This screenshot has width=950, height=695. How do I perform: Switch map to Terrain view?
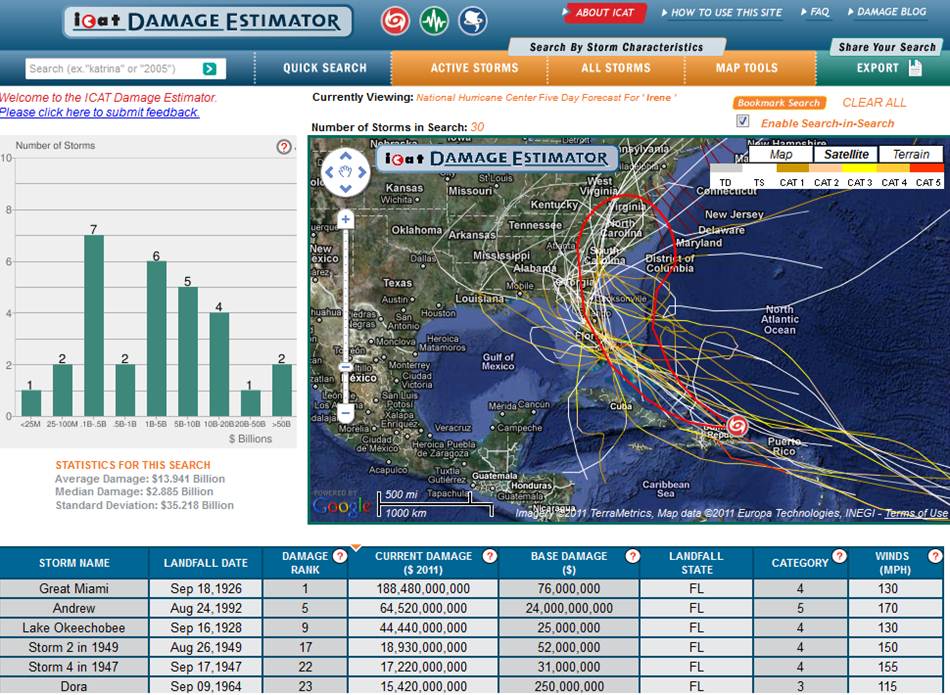(911, 155)
